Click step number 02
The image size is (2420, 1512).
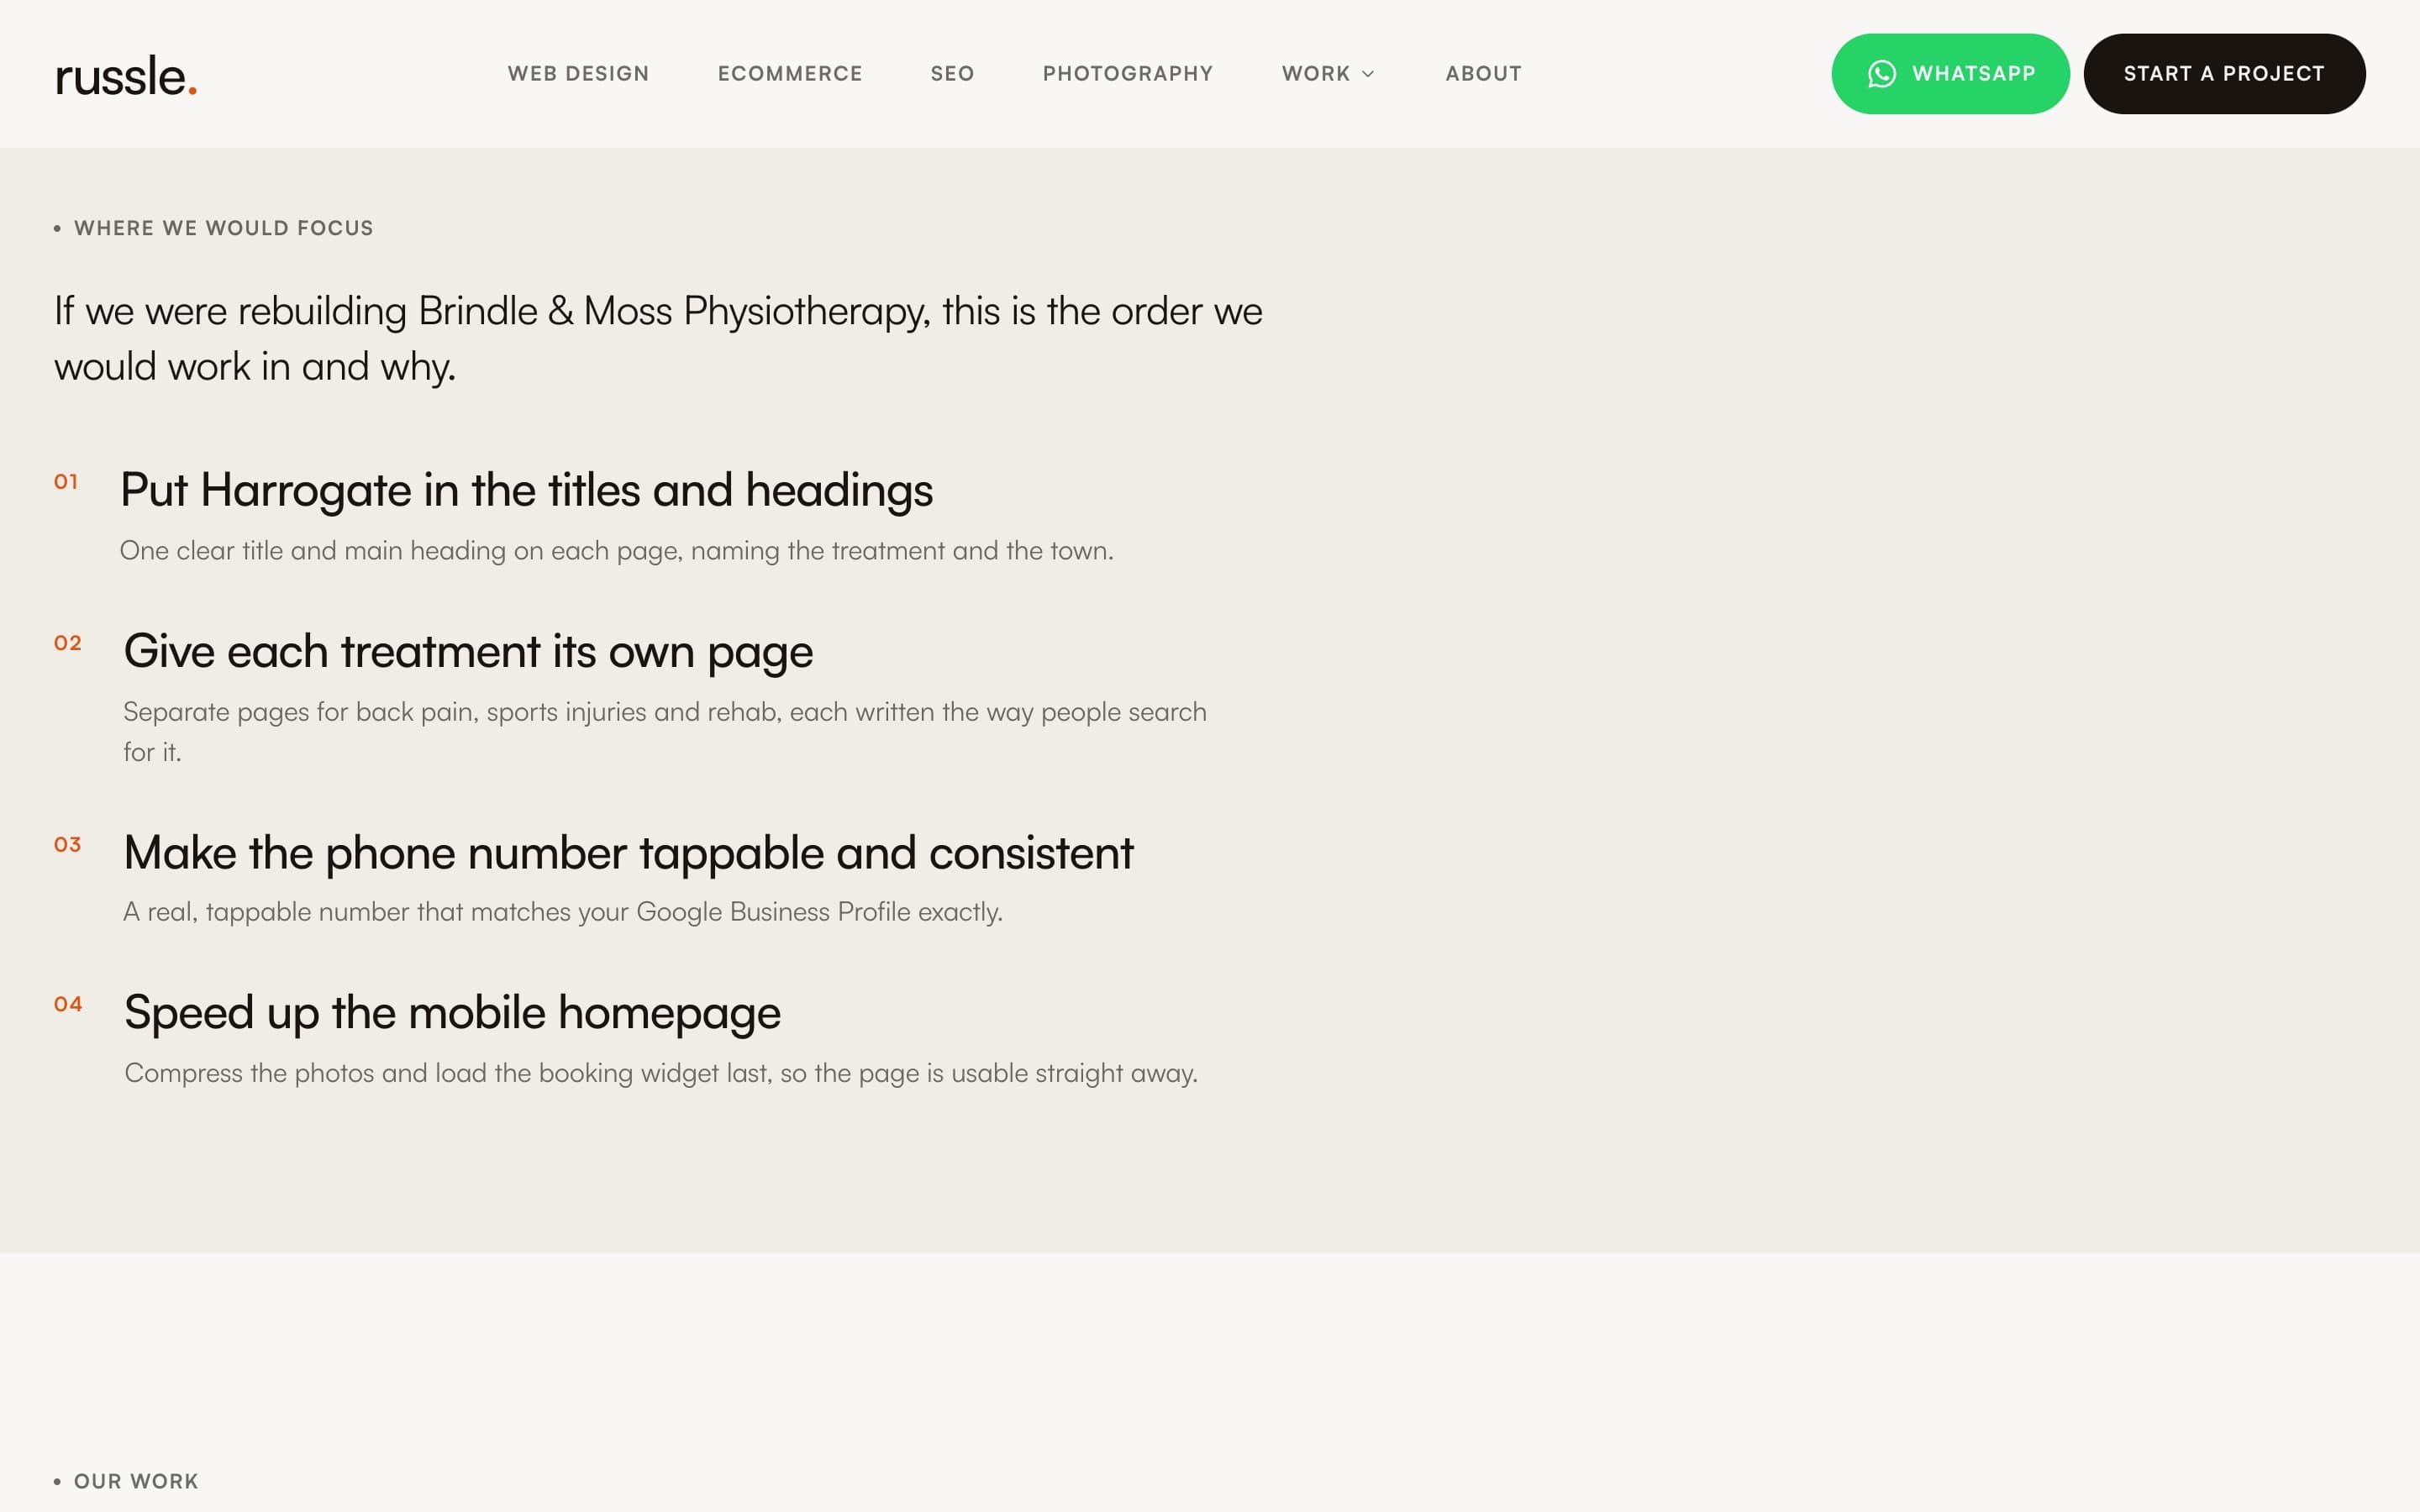[68, 643]
